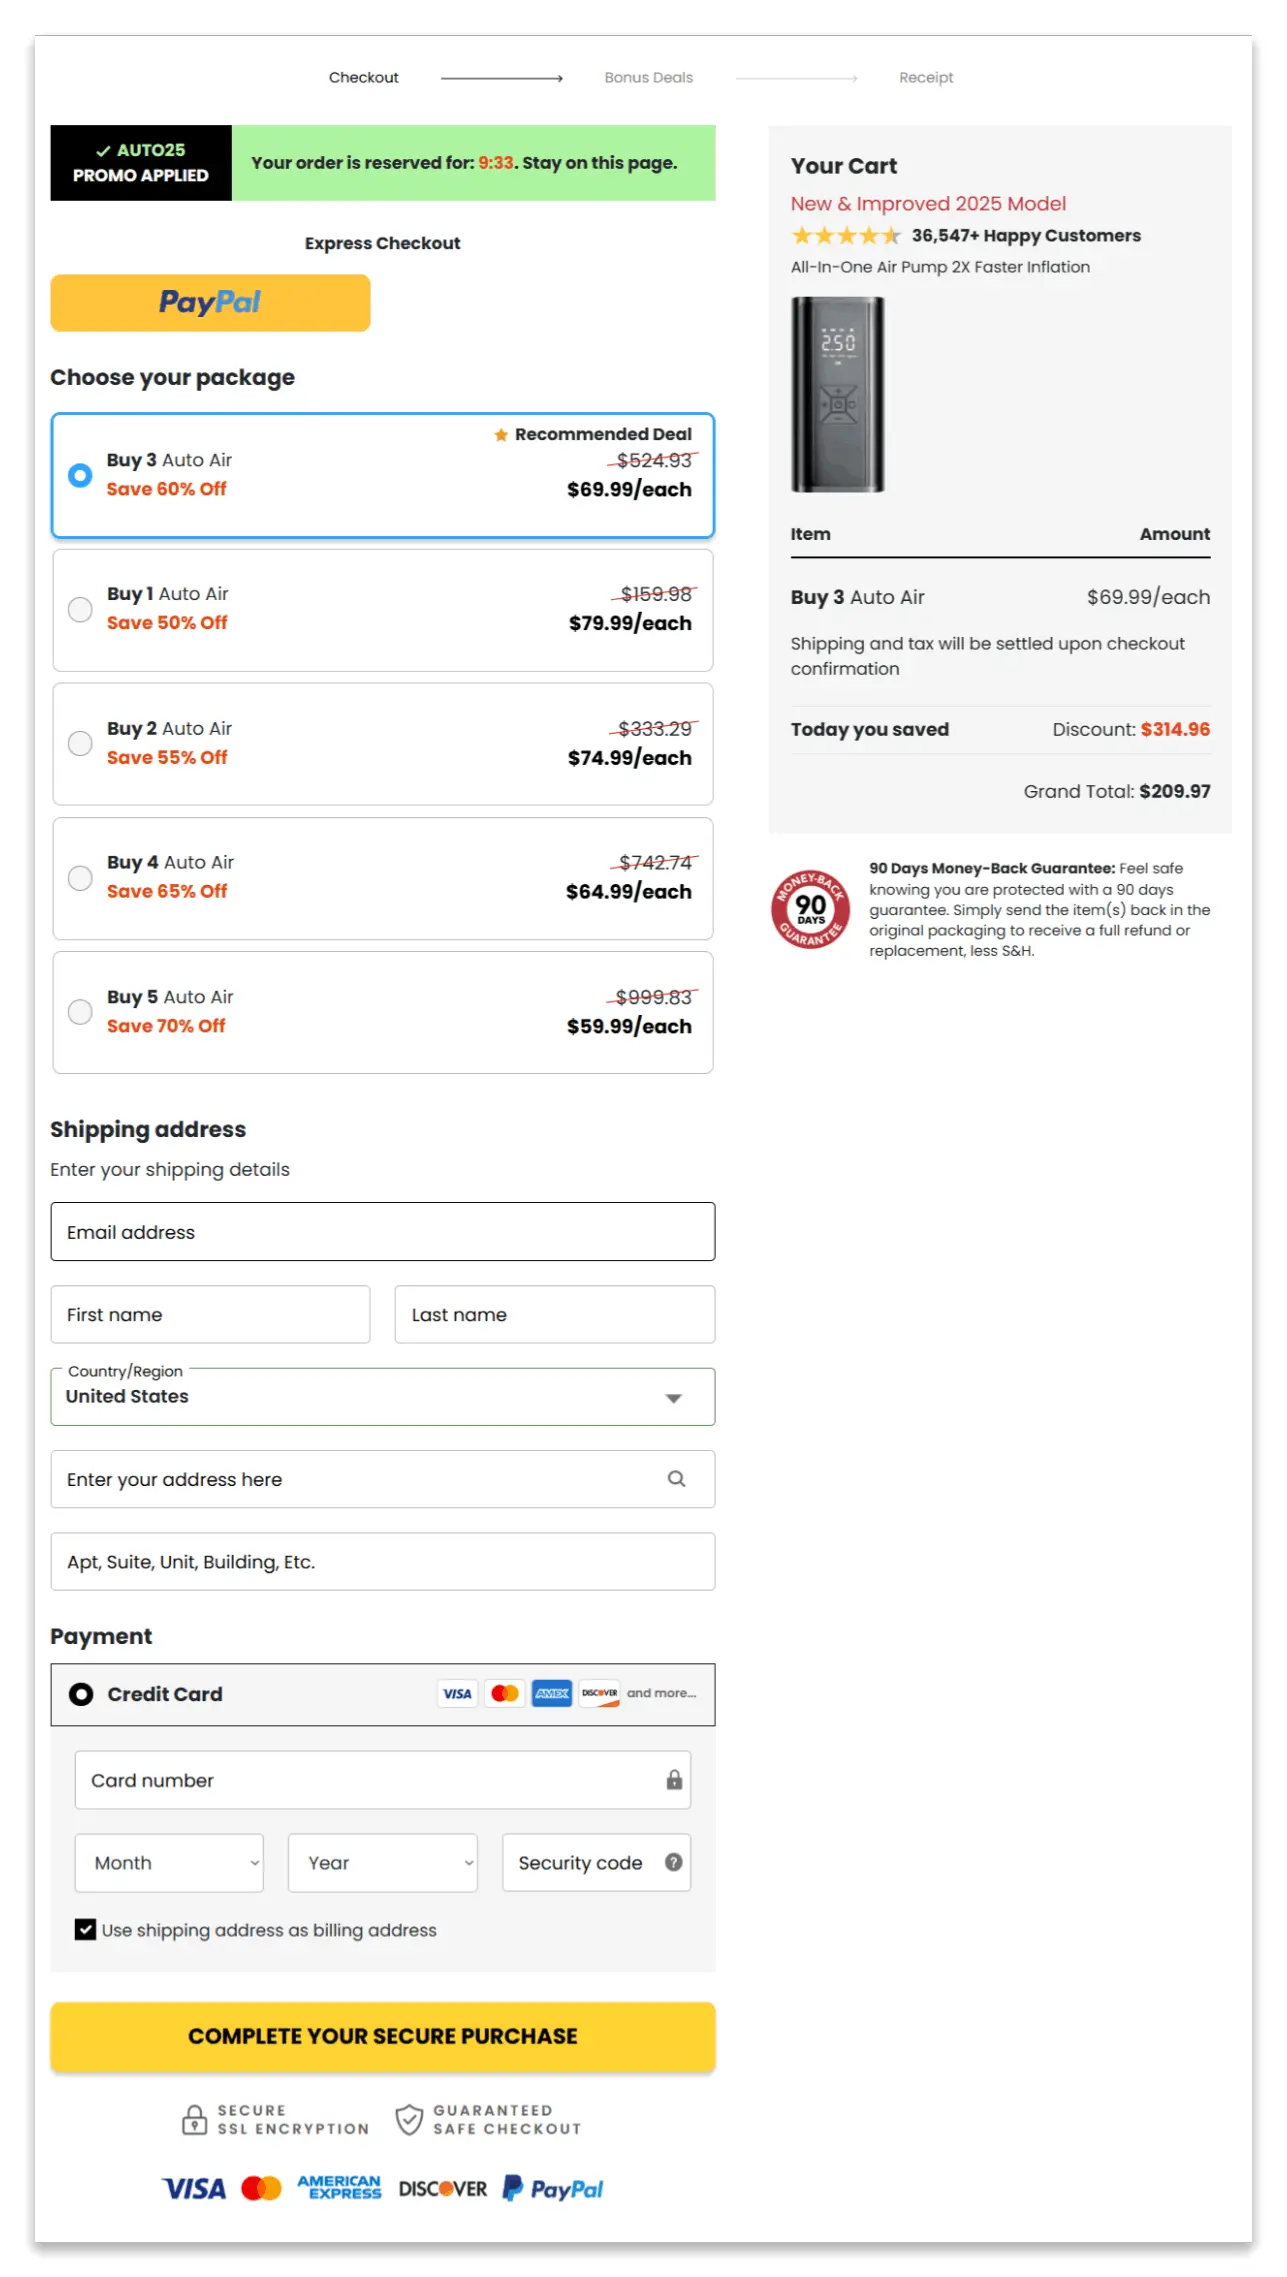The width and height of the screenshot is (1287, 2277).
Task: Click the 9:33 reservation countdown timer
Action: click(x=496, y=162)
